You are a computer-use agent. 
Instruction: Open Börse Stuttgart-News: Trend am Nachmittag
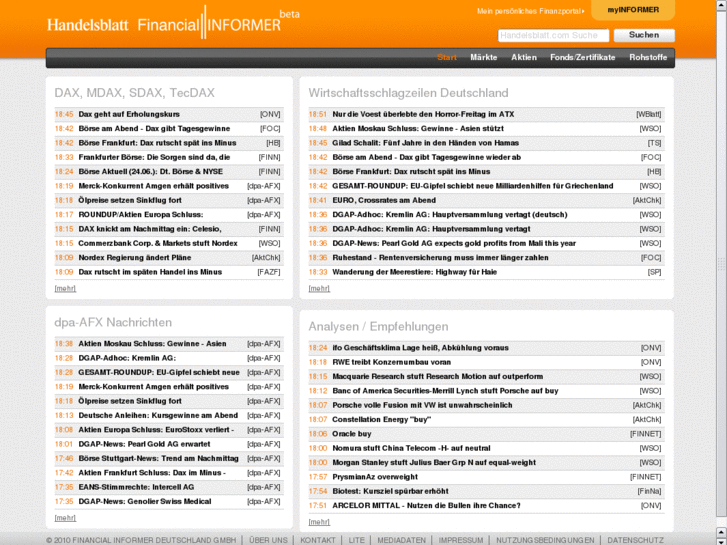tap(158, 459)
